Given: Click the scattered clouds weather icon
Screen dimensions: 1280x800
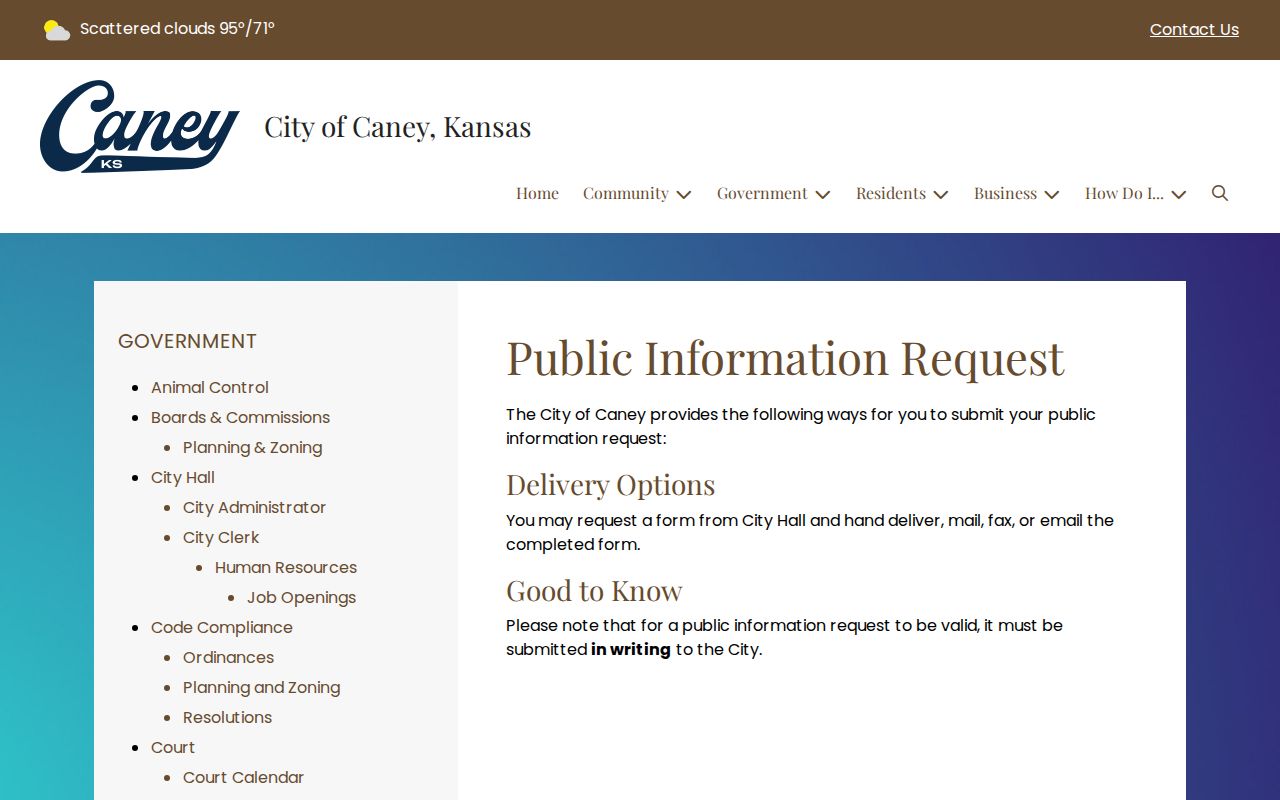Looking at the screenshot, I should click(57, 30).
